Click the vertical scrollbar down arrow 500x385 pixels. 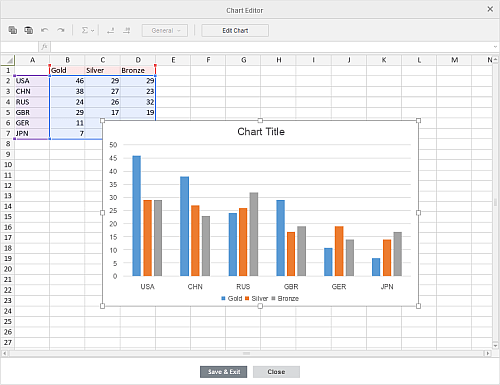496,346
